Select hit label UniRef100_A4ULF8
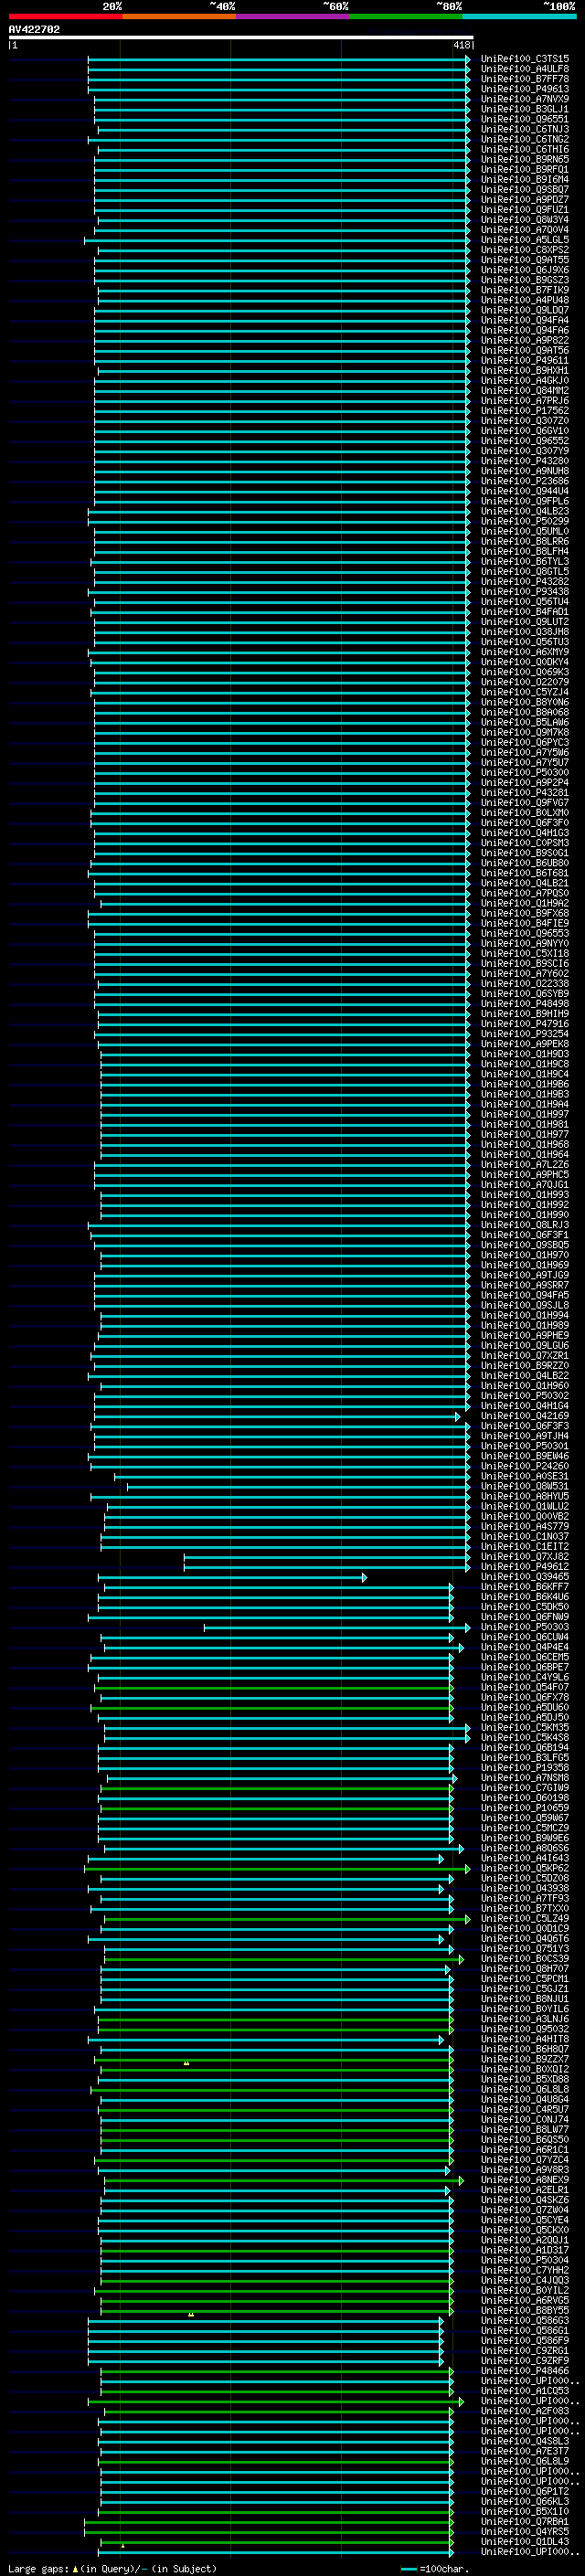The width and height of the screenshot is (585, 2576). pos(525,69)
